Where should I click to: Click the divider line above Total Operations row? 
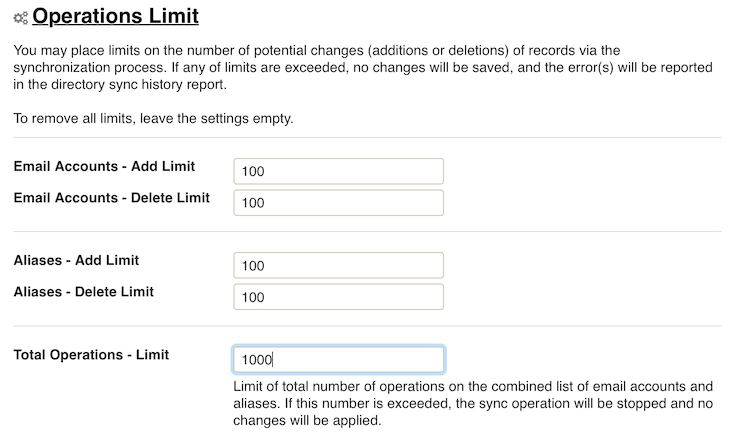367,325
